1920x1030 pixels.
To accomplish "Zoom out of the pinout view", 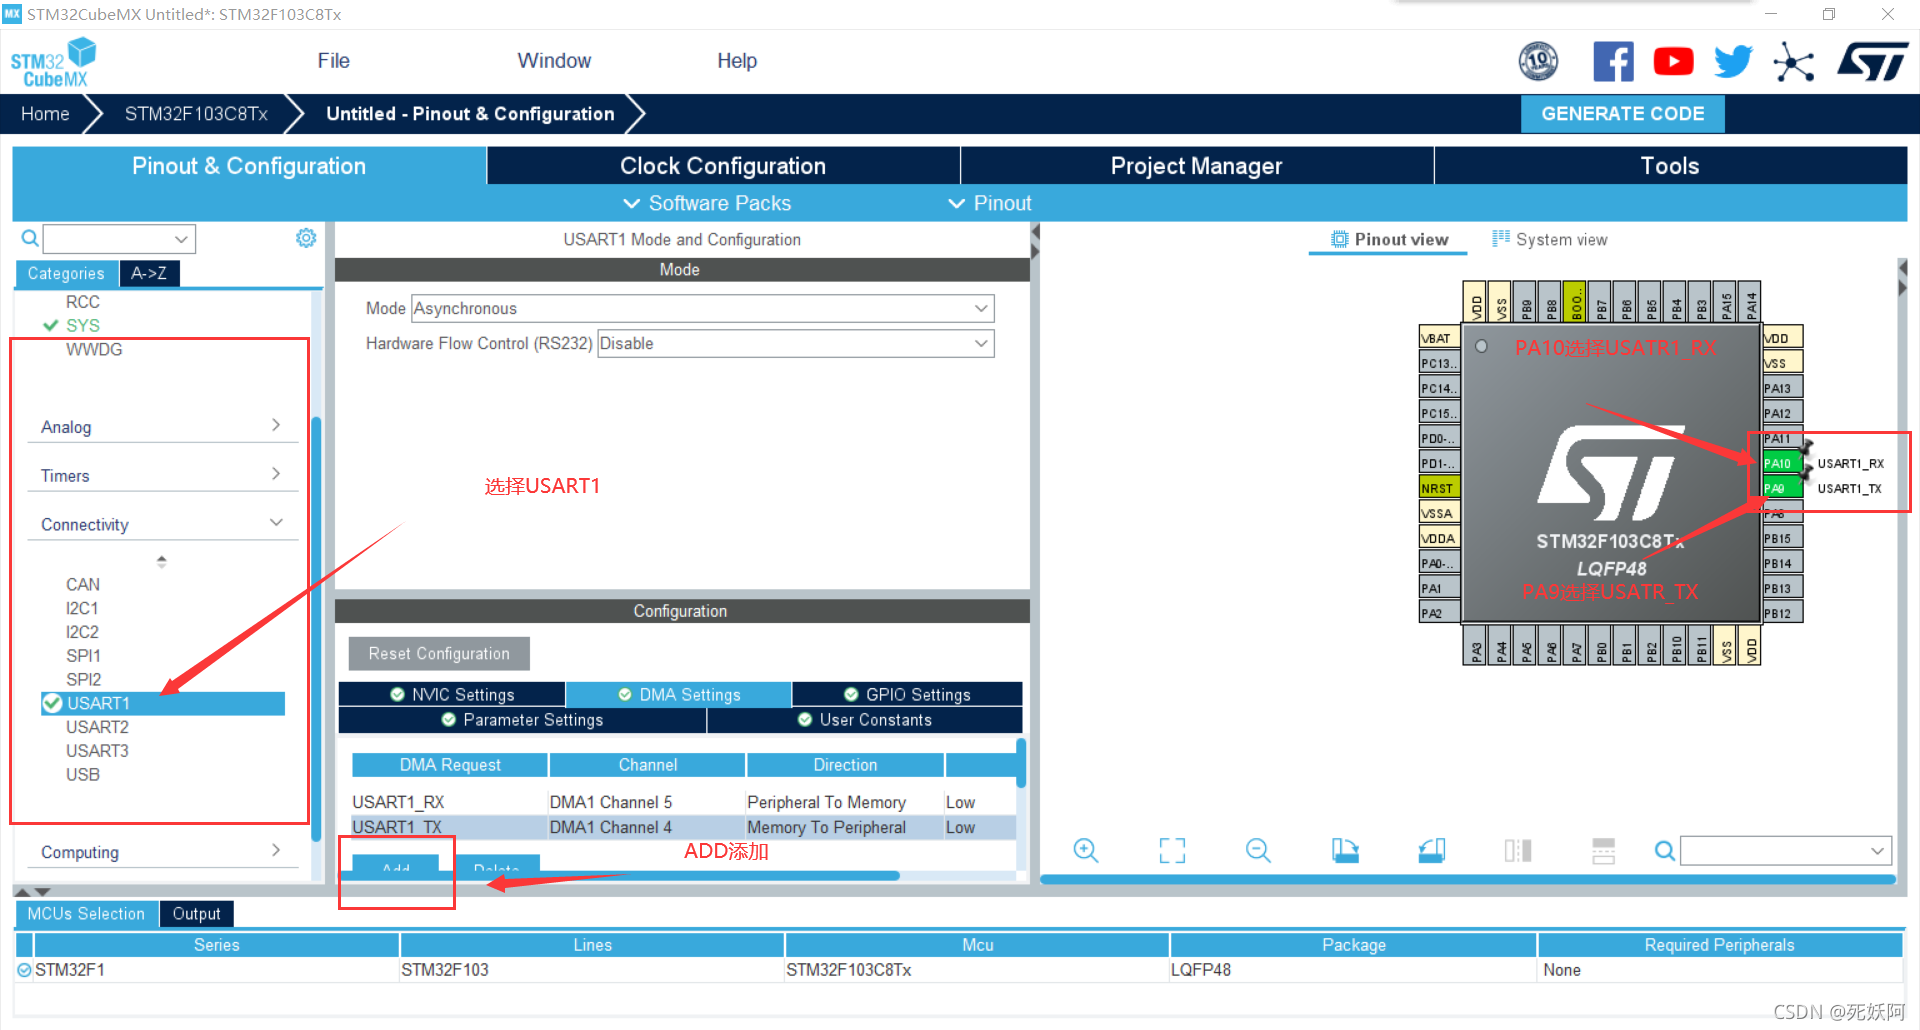I will pos(1258,851).
